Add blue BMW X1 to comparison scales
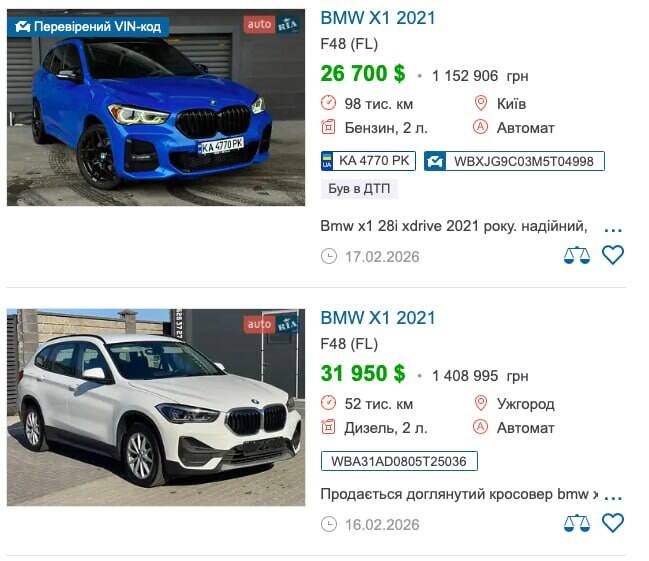The height and width of the screenshot is (561, 649). click(577, 255)
